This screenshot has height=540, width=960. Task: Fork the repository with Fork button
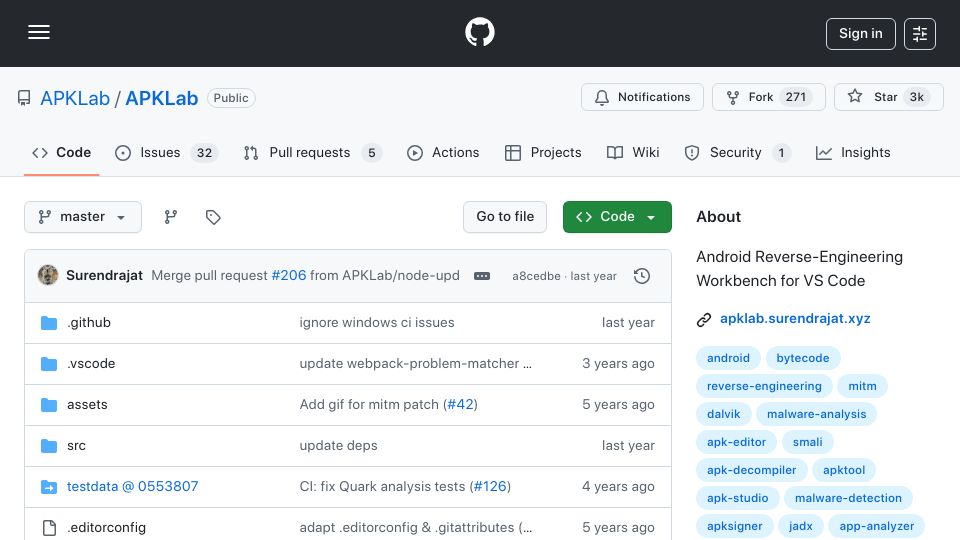click(768, 97)
